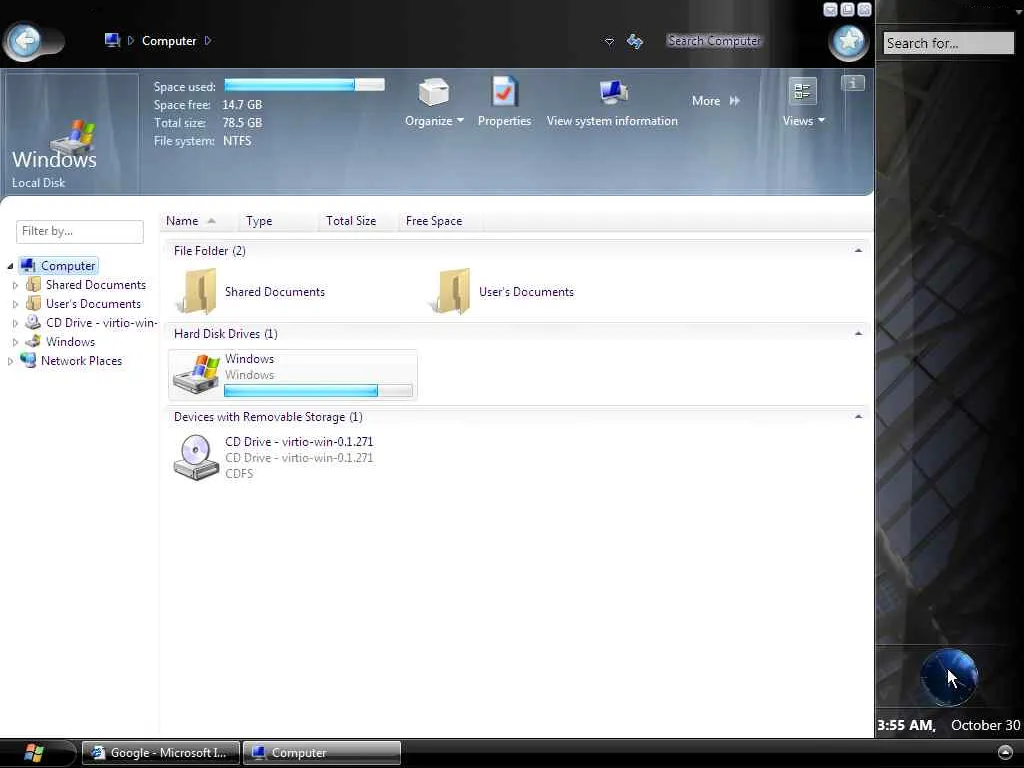Collapse the Computer tree node
This screenshot has height=768, width=1024.
click(x=10, y=266)
